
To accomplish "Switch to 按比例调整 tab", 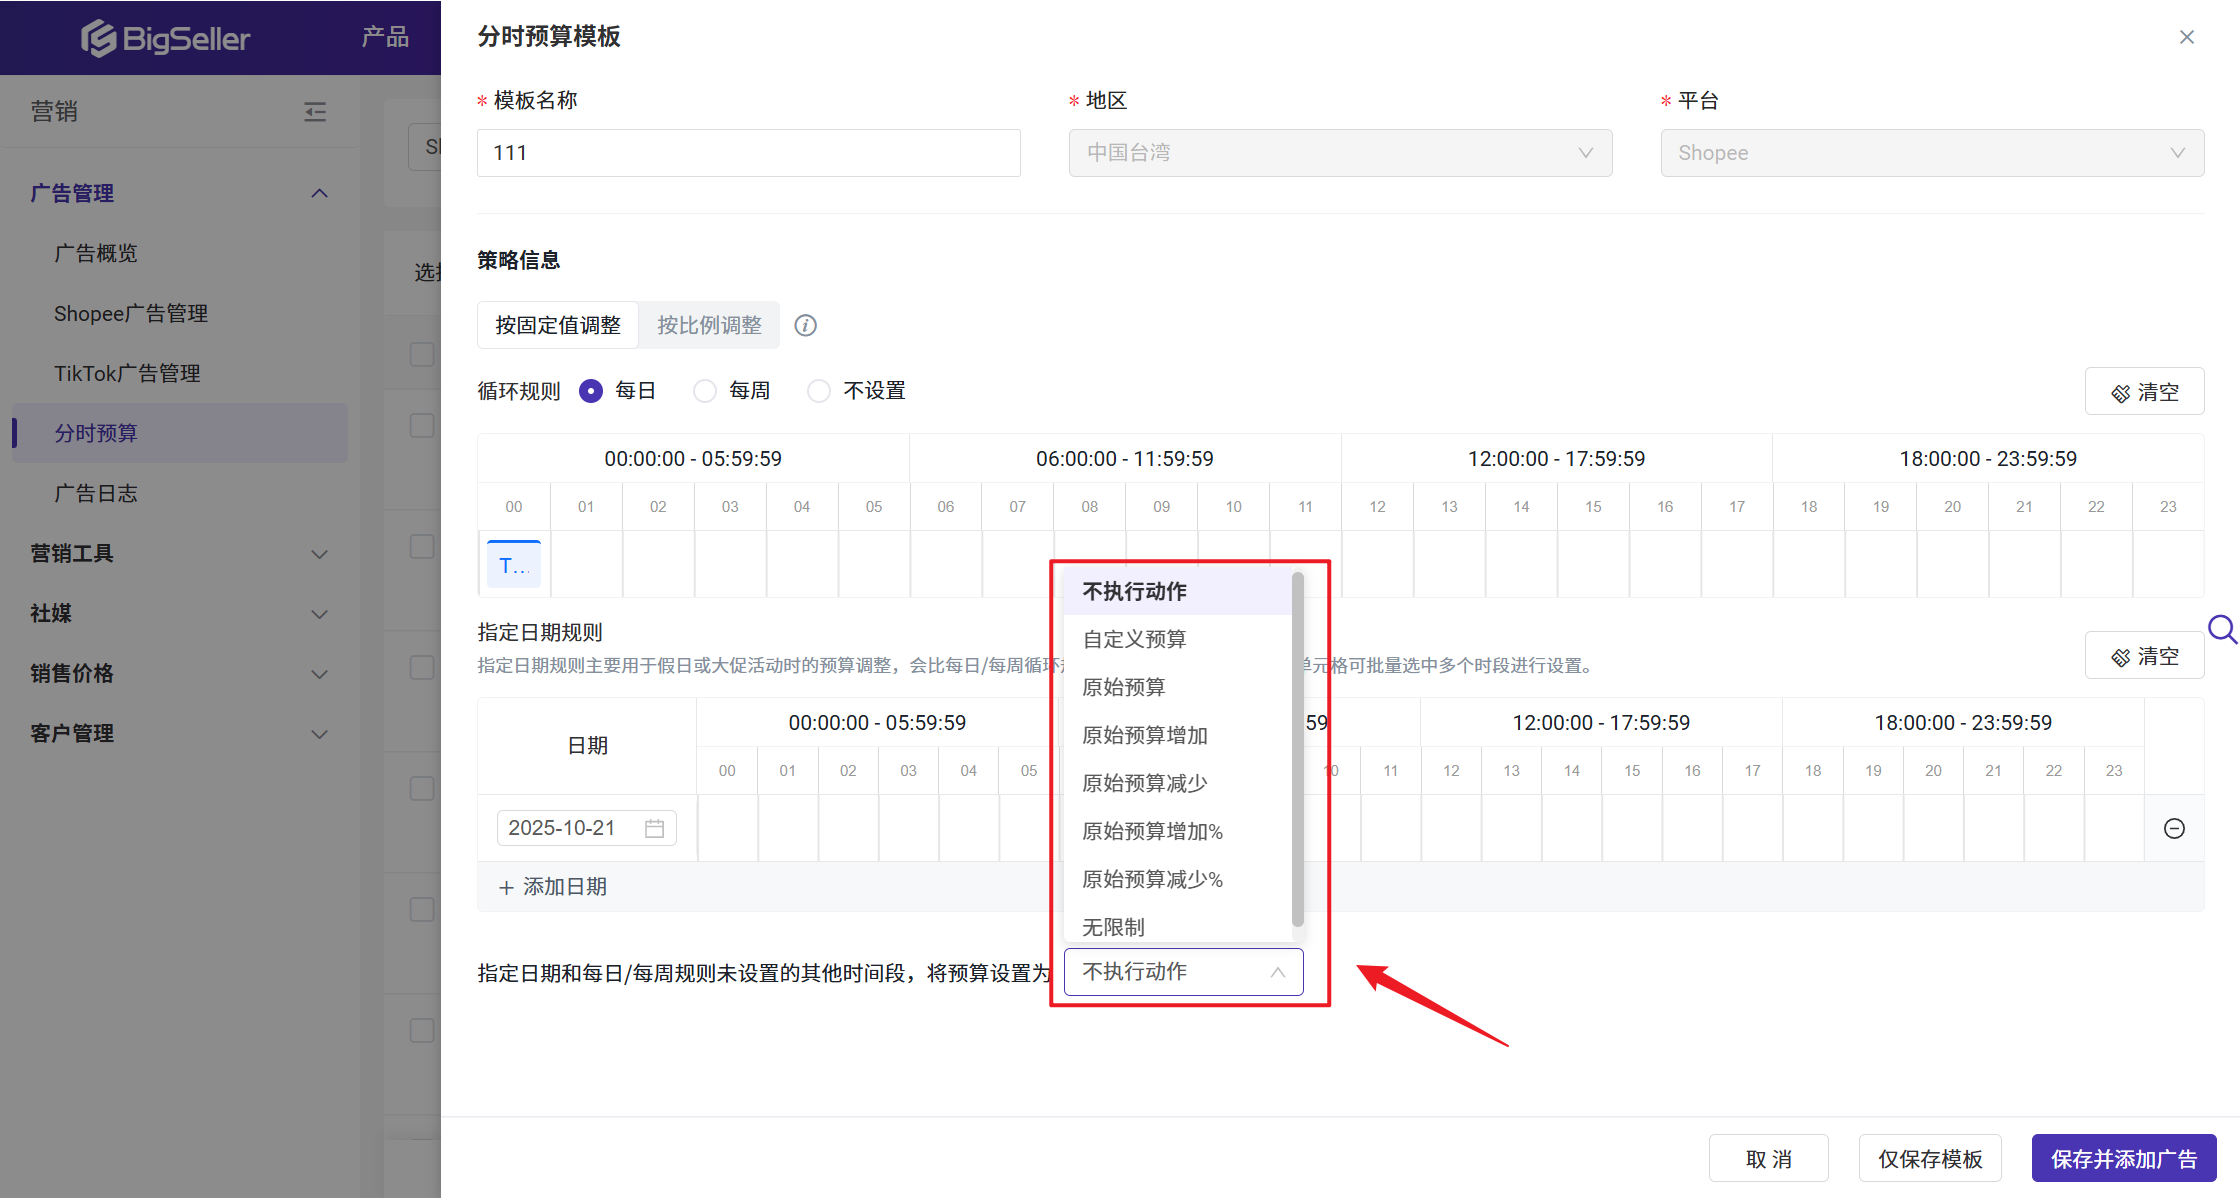I will 709,325.
